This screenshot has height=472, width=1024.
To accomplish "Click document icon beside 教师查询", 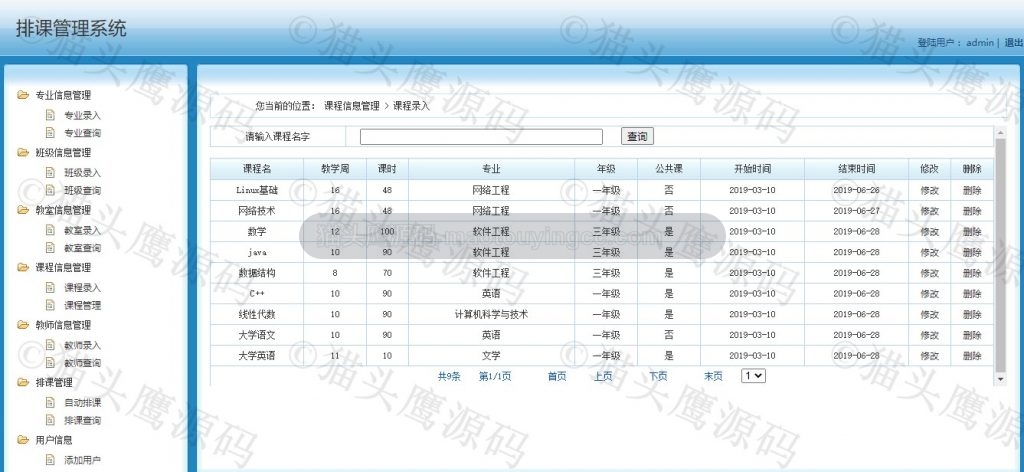I will (x=50, y=362).
